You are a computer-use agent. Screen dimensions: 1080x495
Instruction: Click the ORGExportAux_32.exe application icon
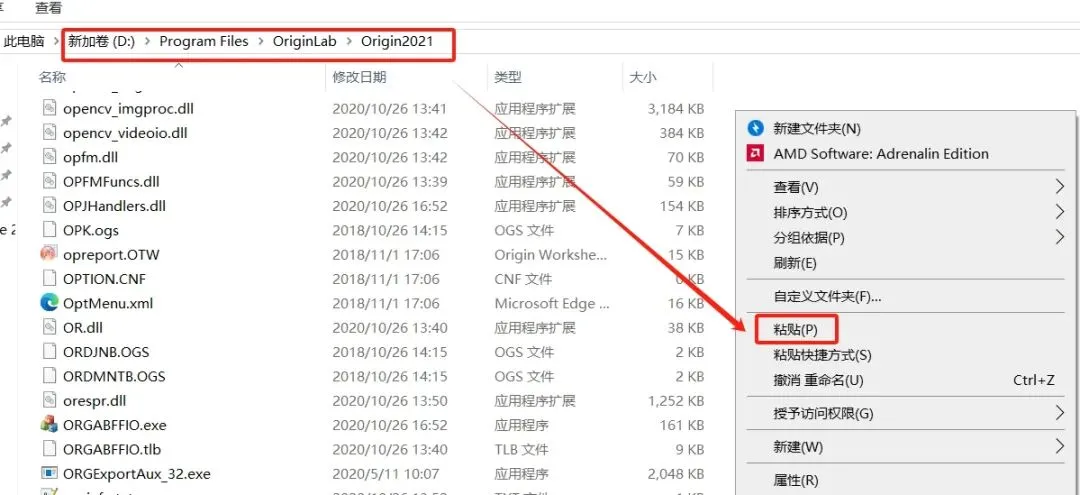coord(48,473)
